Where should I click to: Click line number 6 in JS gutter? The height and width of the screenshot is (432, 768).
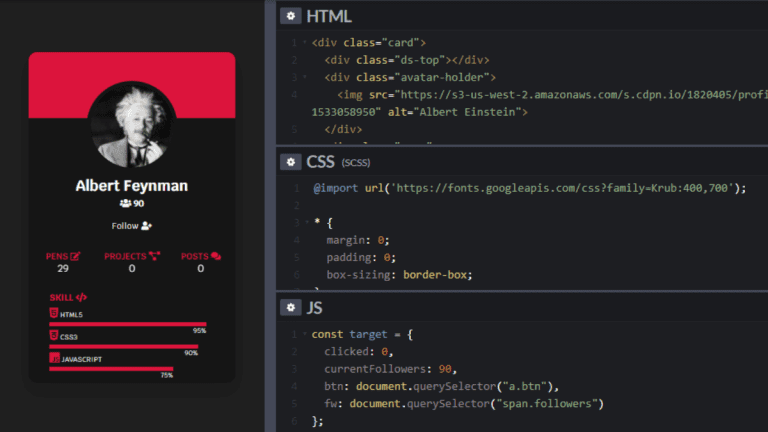294,421
